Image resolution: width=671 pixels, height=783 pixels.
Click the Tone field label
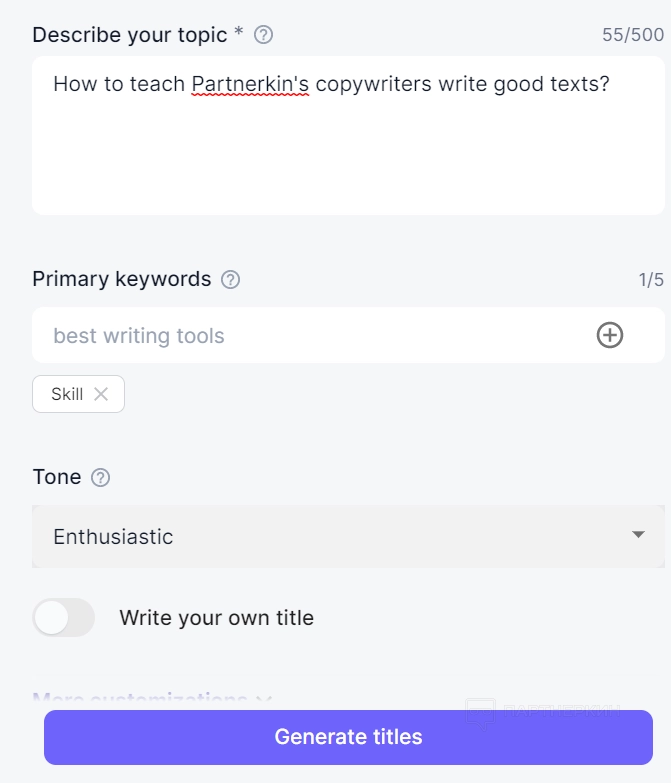point(57,477)
